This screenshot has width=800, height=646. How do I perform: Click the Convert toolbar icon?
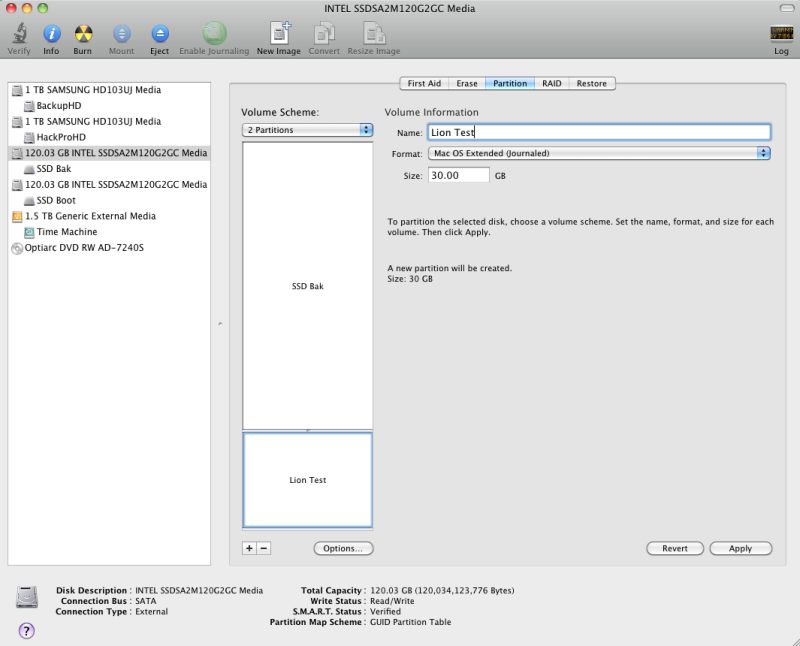click(x=324, y=33)
